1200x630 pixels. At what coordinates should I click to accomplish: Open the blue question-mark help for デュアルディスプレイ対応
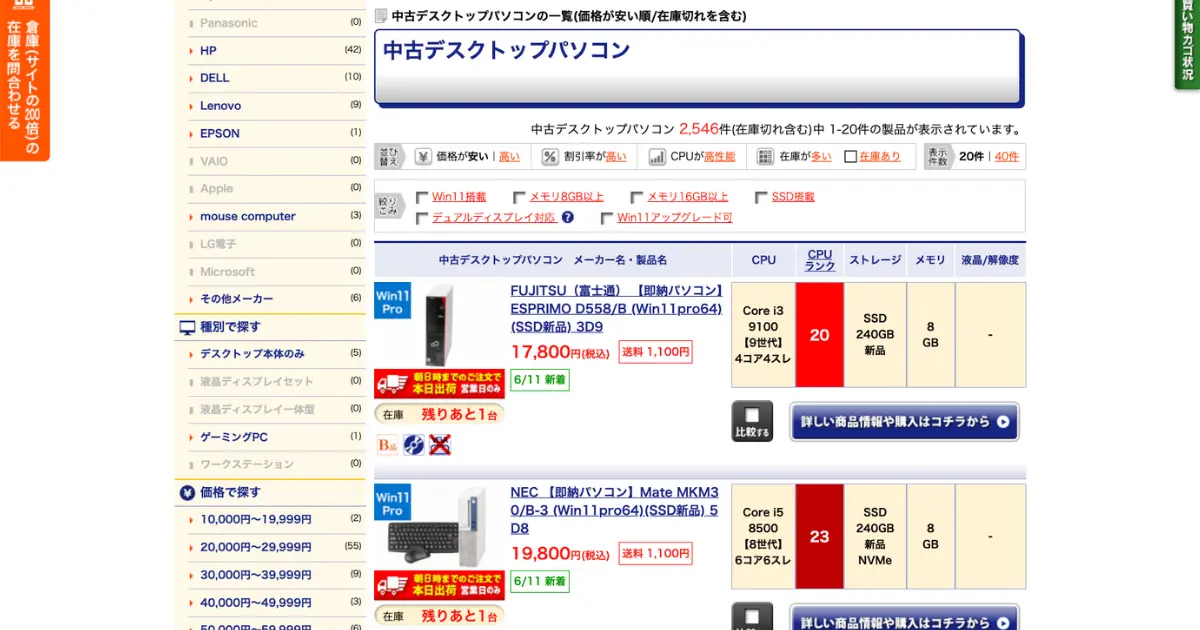[x=568, y=217]
